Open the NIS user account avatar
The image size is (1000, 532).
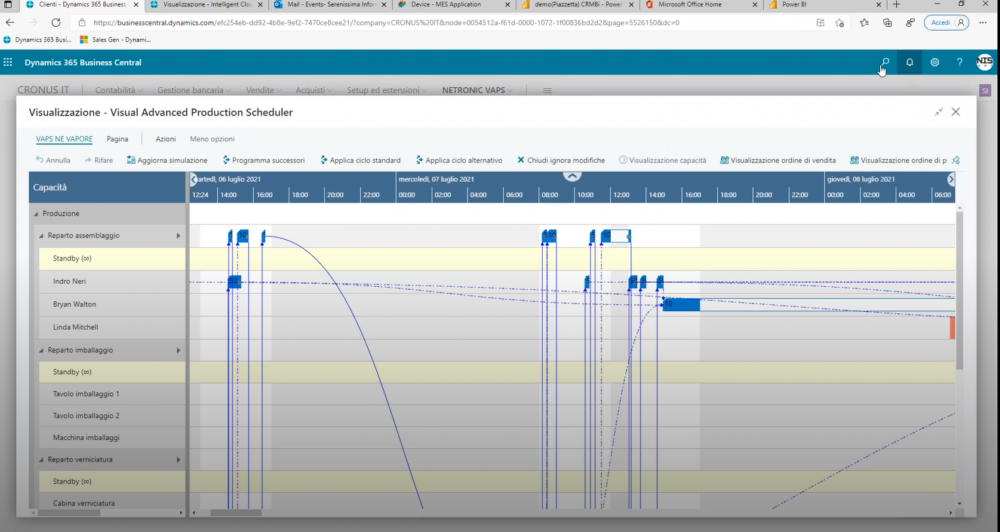pos(985,62)
